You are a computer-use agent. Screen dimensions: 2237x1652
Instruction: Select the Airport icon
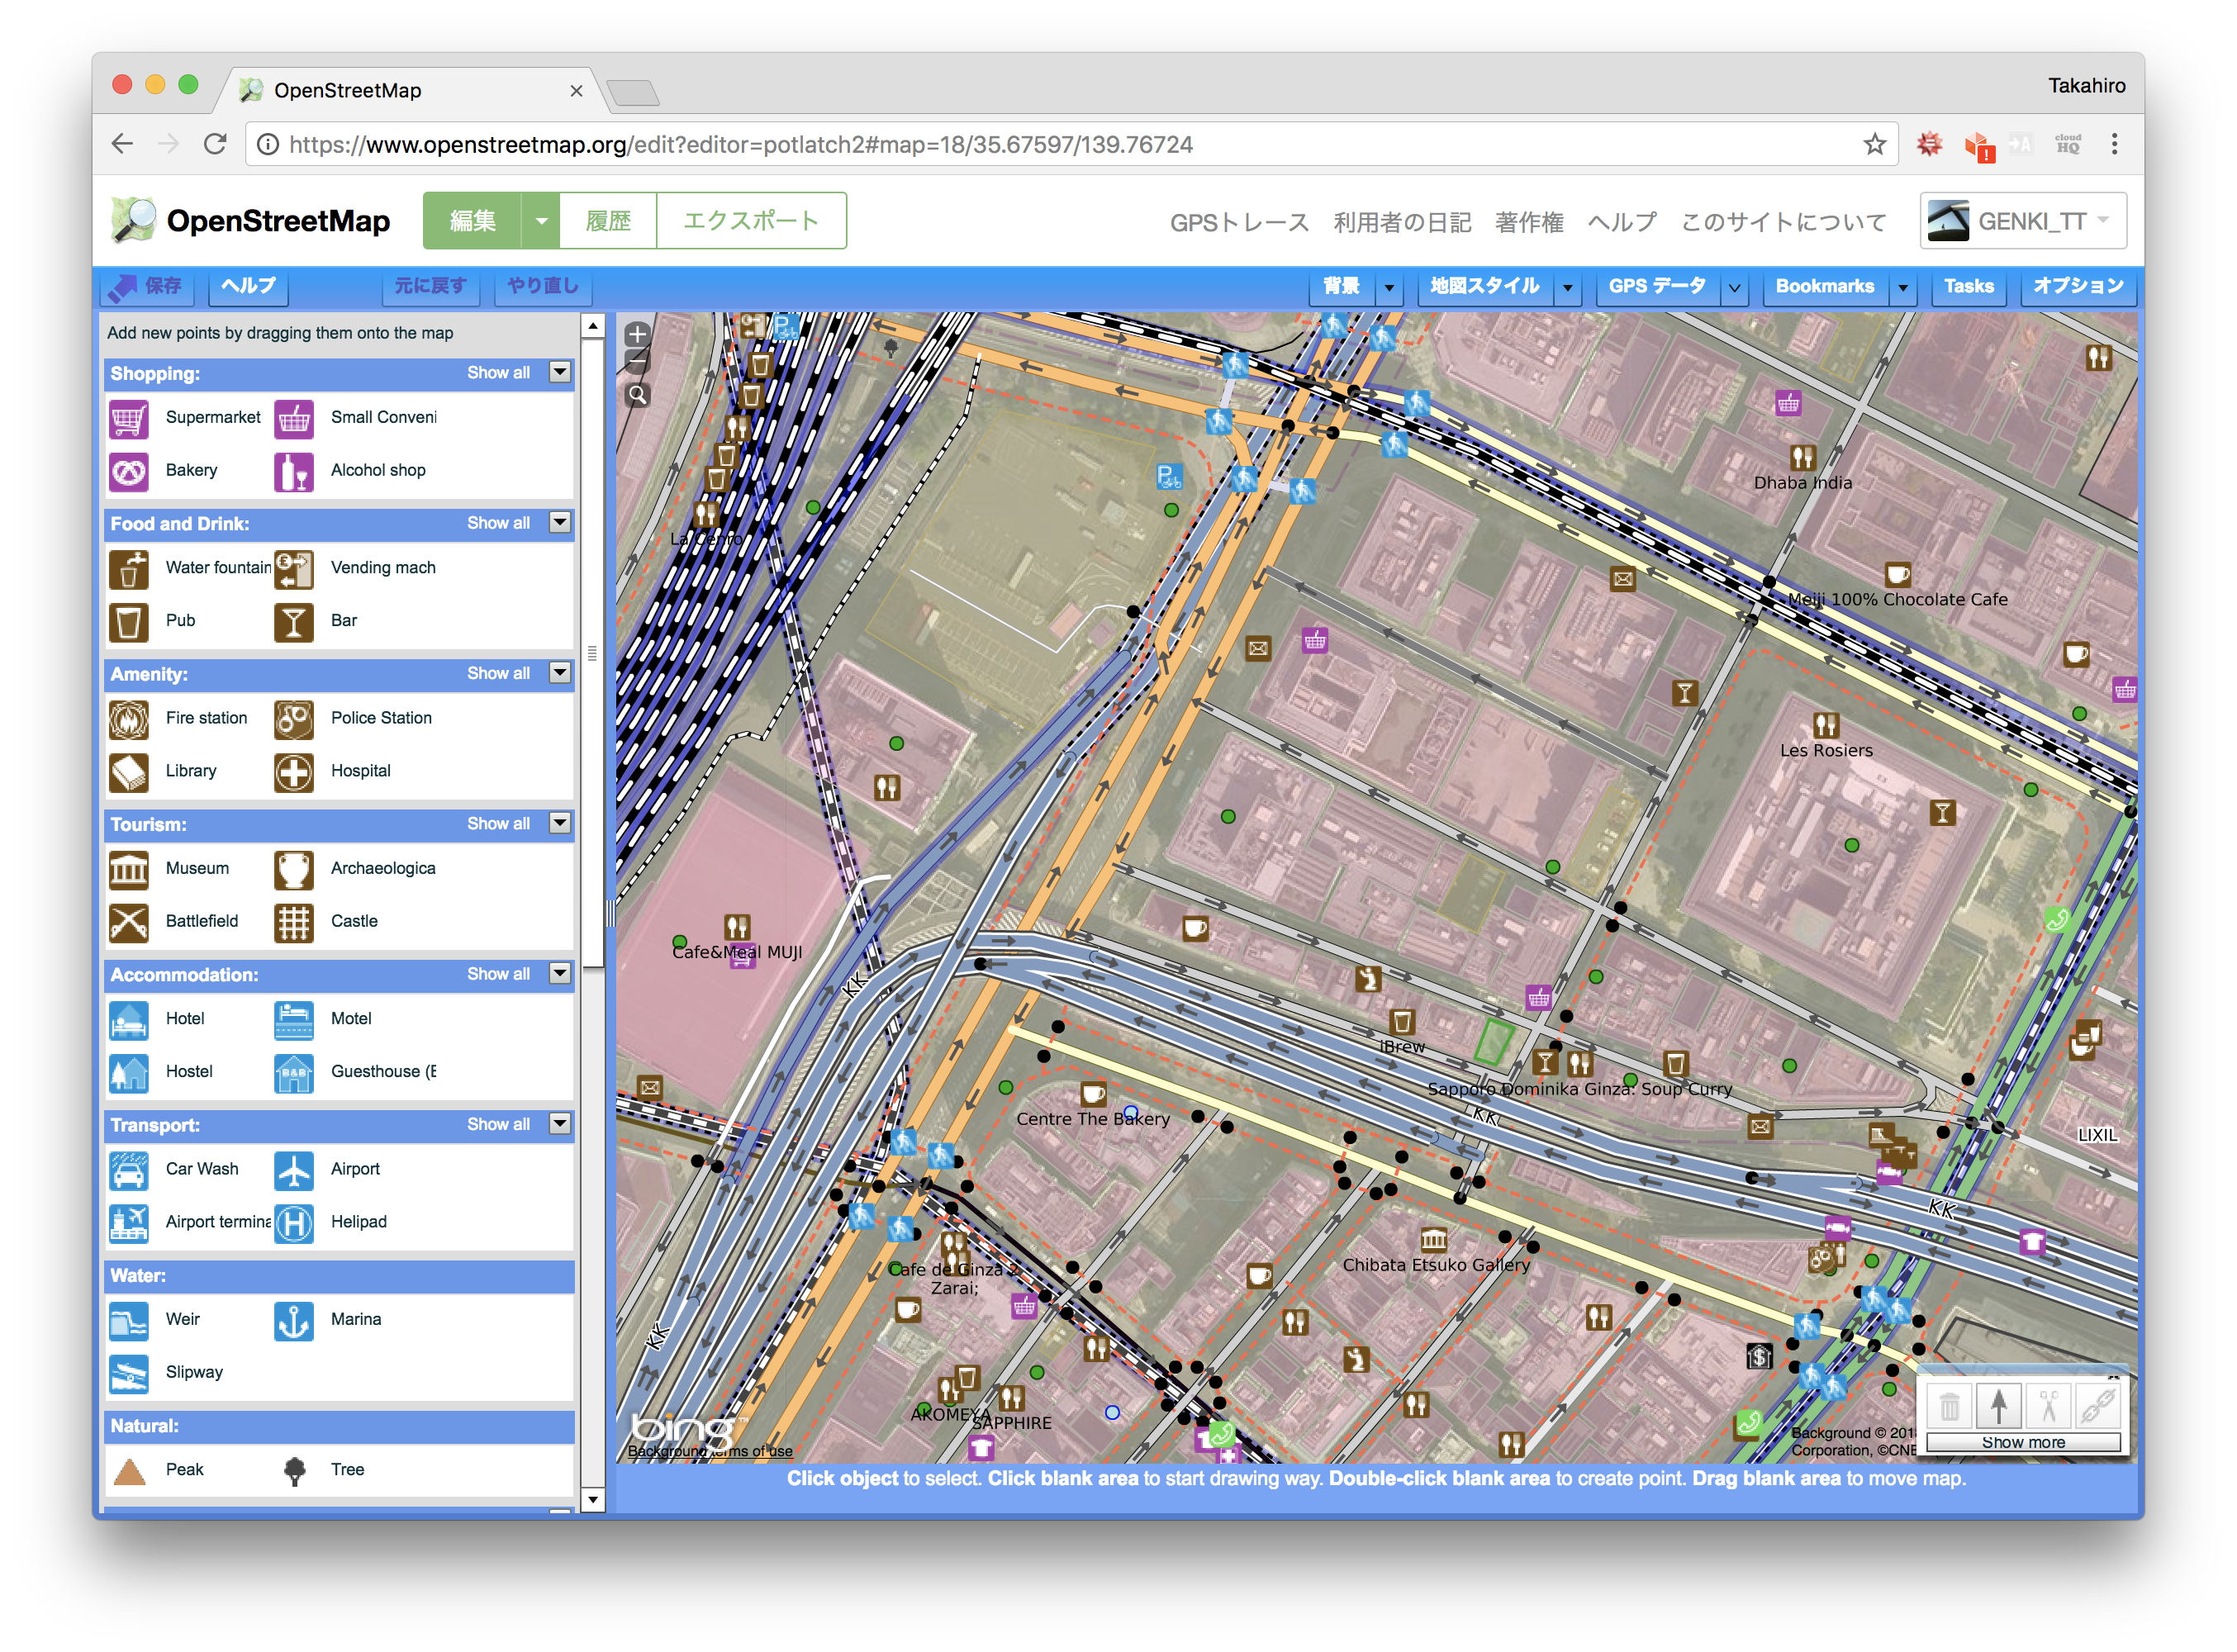point(294,1170)
